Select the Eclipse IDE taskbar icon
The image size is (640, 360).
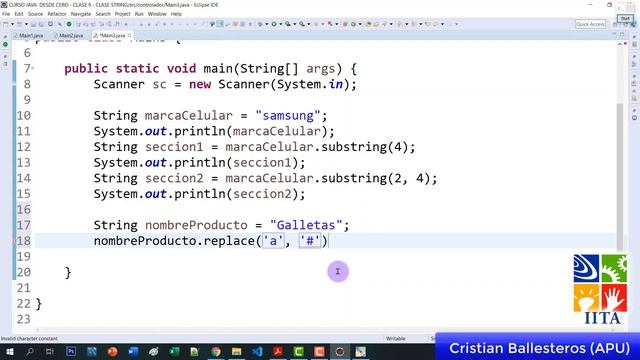[340, 351]
